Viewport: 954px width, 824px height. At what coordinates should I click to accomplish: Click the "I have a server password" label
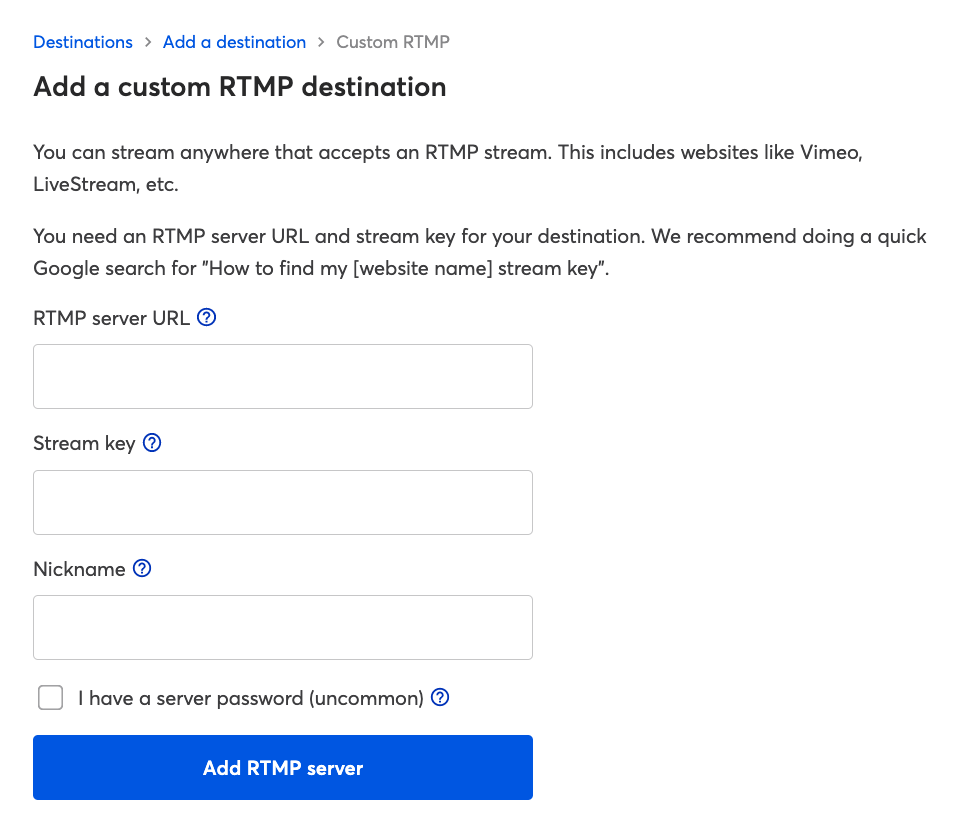(250, 698)
